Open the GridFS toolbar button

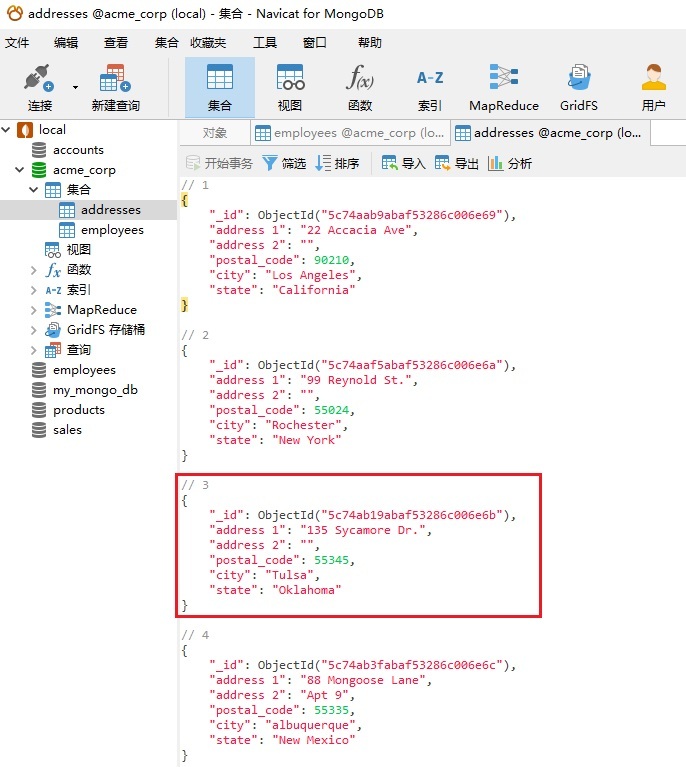pyautogui.click(x=579, y=88)
